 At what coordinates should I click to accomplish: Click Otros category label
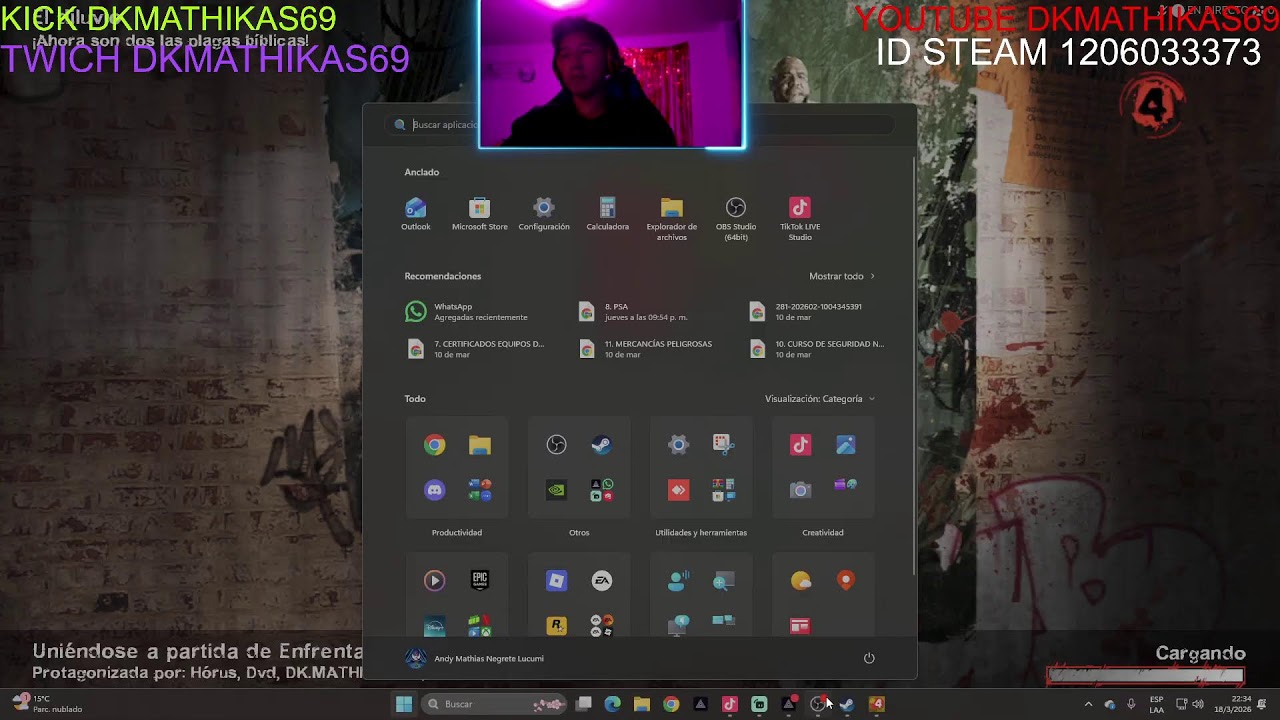(x=579, y=533)
